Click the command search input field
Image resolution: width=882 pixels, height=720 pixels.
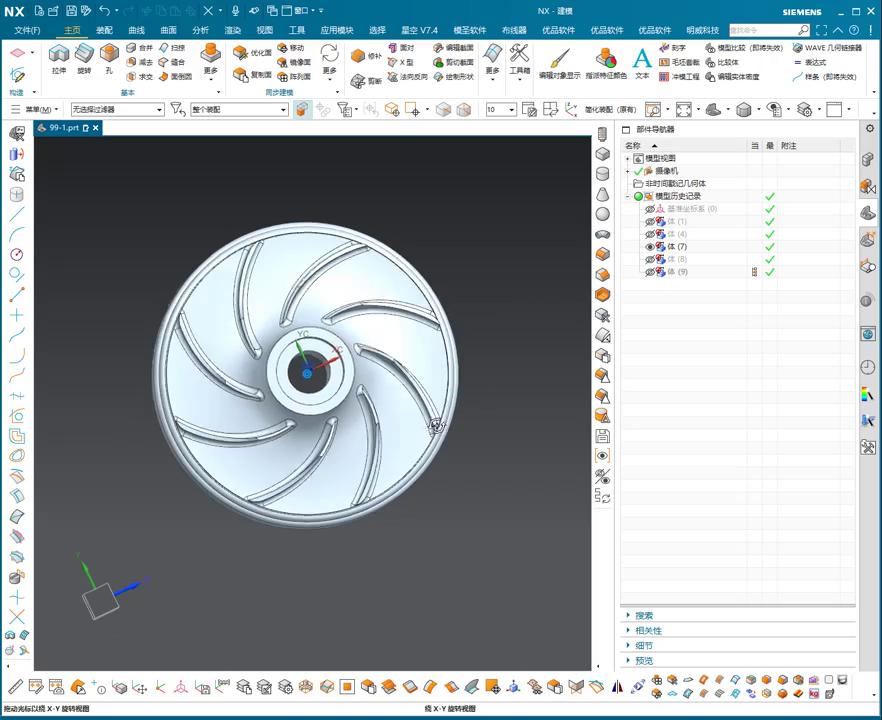pyautogui.click(x=763, y=30)
